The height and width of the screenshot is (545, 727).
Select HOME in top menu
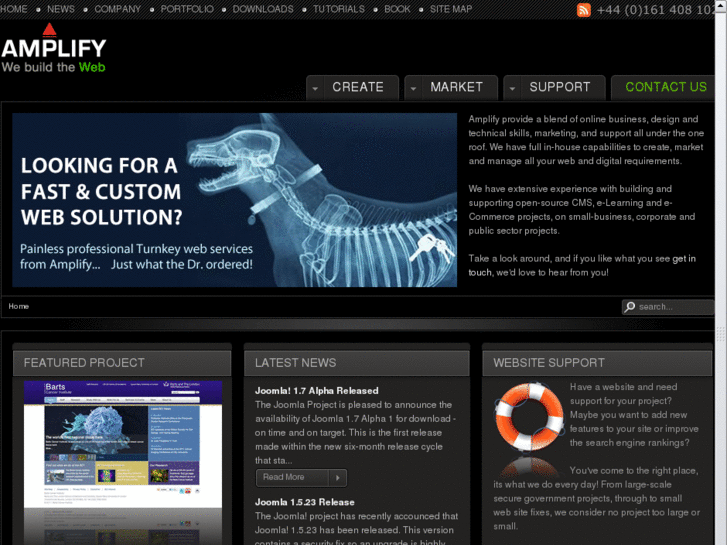point(13,9)
